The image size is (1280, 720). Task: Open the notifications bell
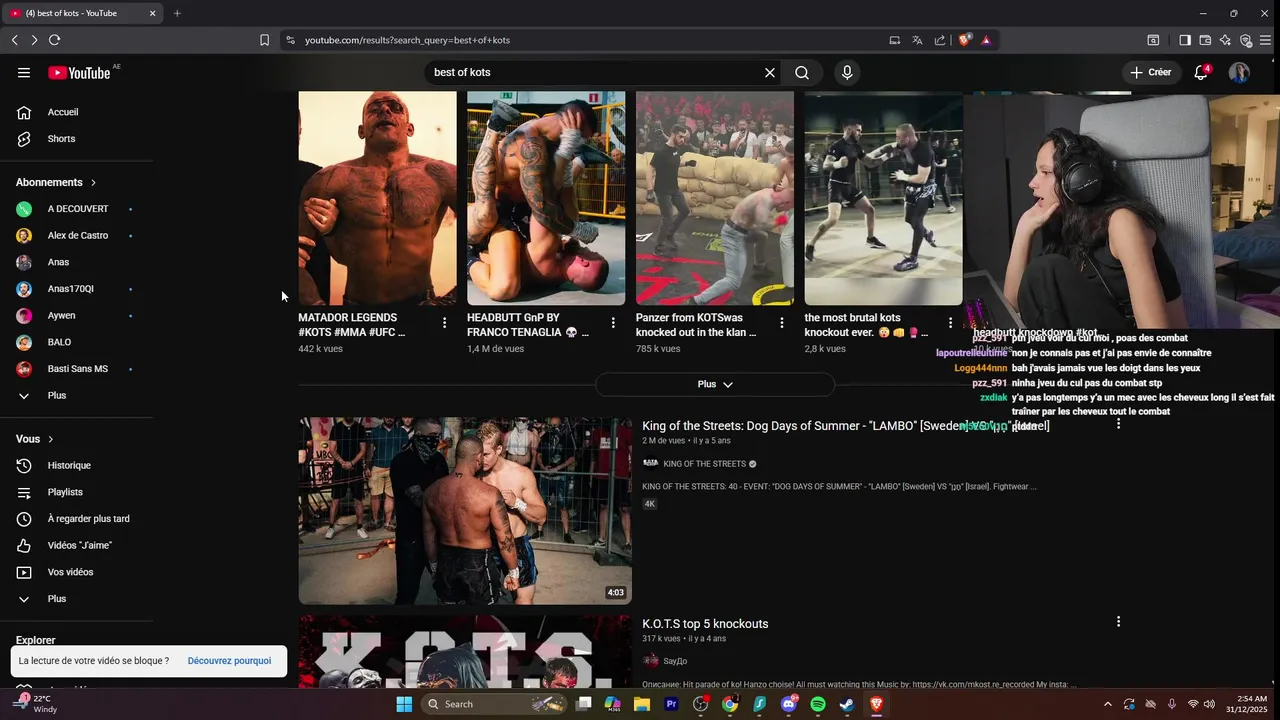tap(1202, 72)
